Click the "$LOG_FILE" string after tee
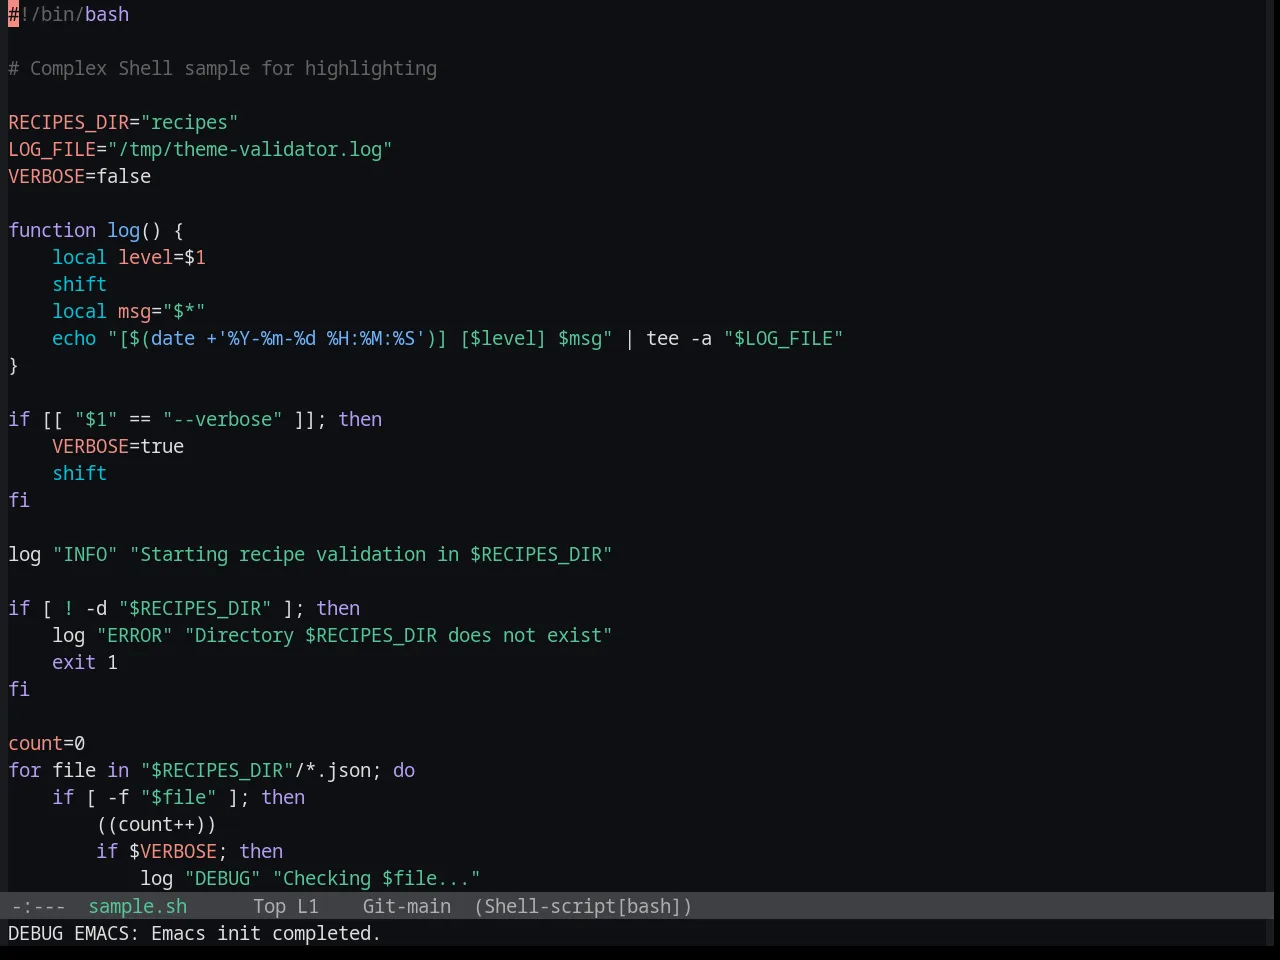1280x960 pixels. [783, 338]
